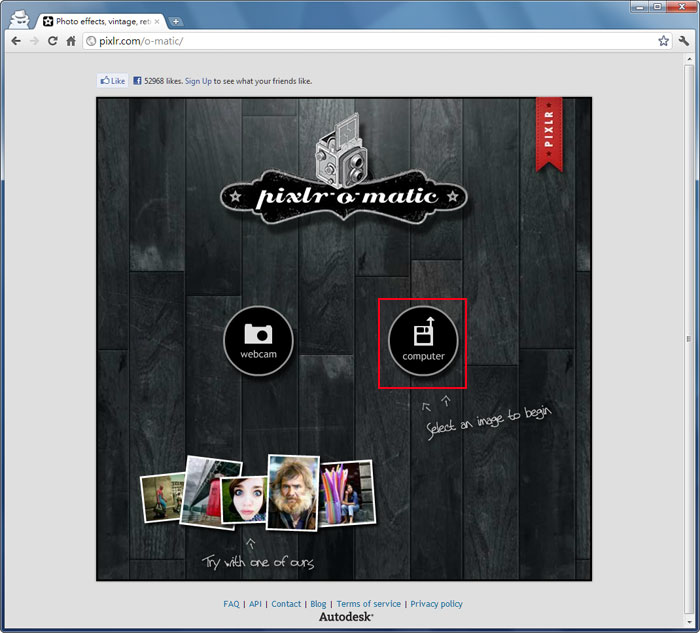
Task: Go back with browser back arrow
Action: point(16,41)
